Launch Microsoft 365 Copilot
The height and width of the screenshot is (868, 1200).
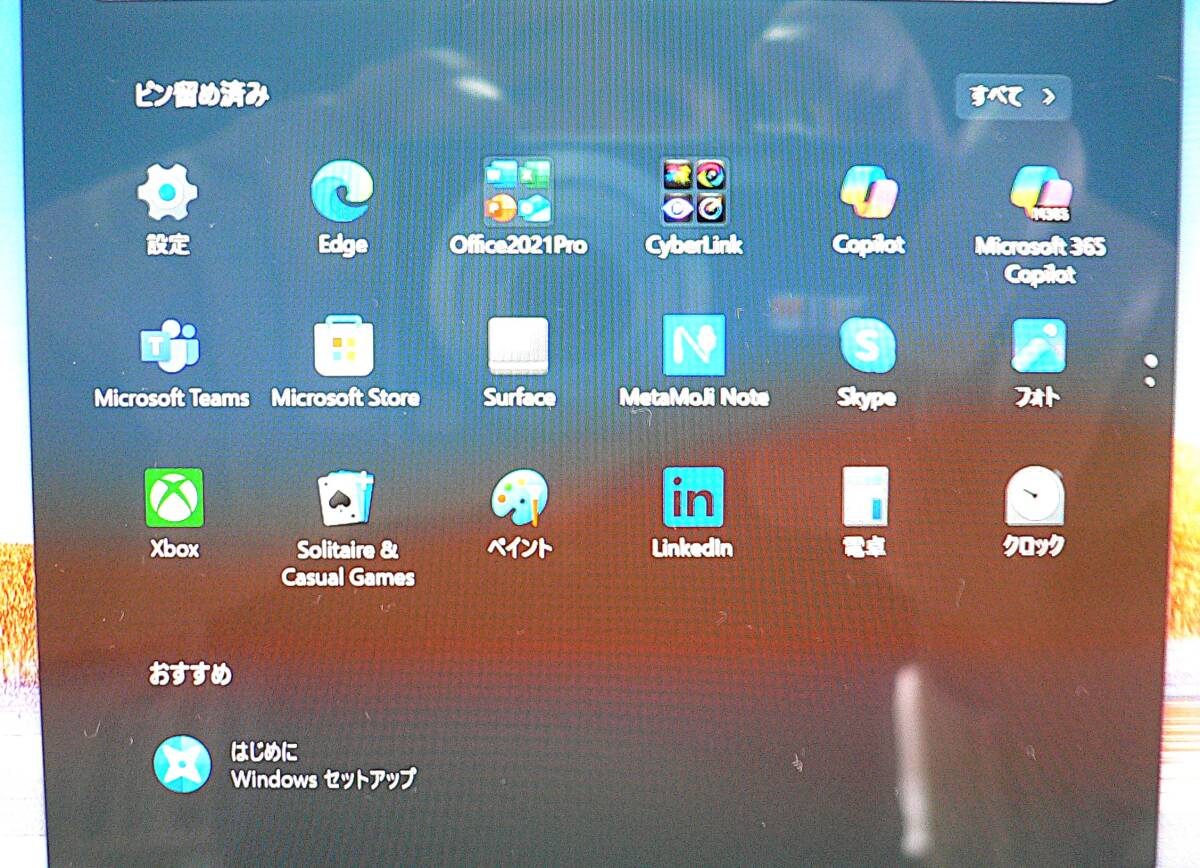(1041, 196)
